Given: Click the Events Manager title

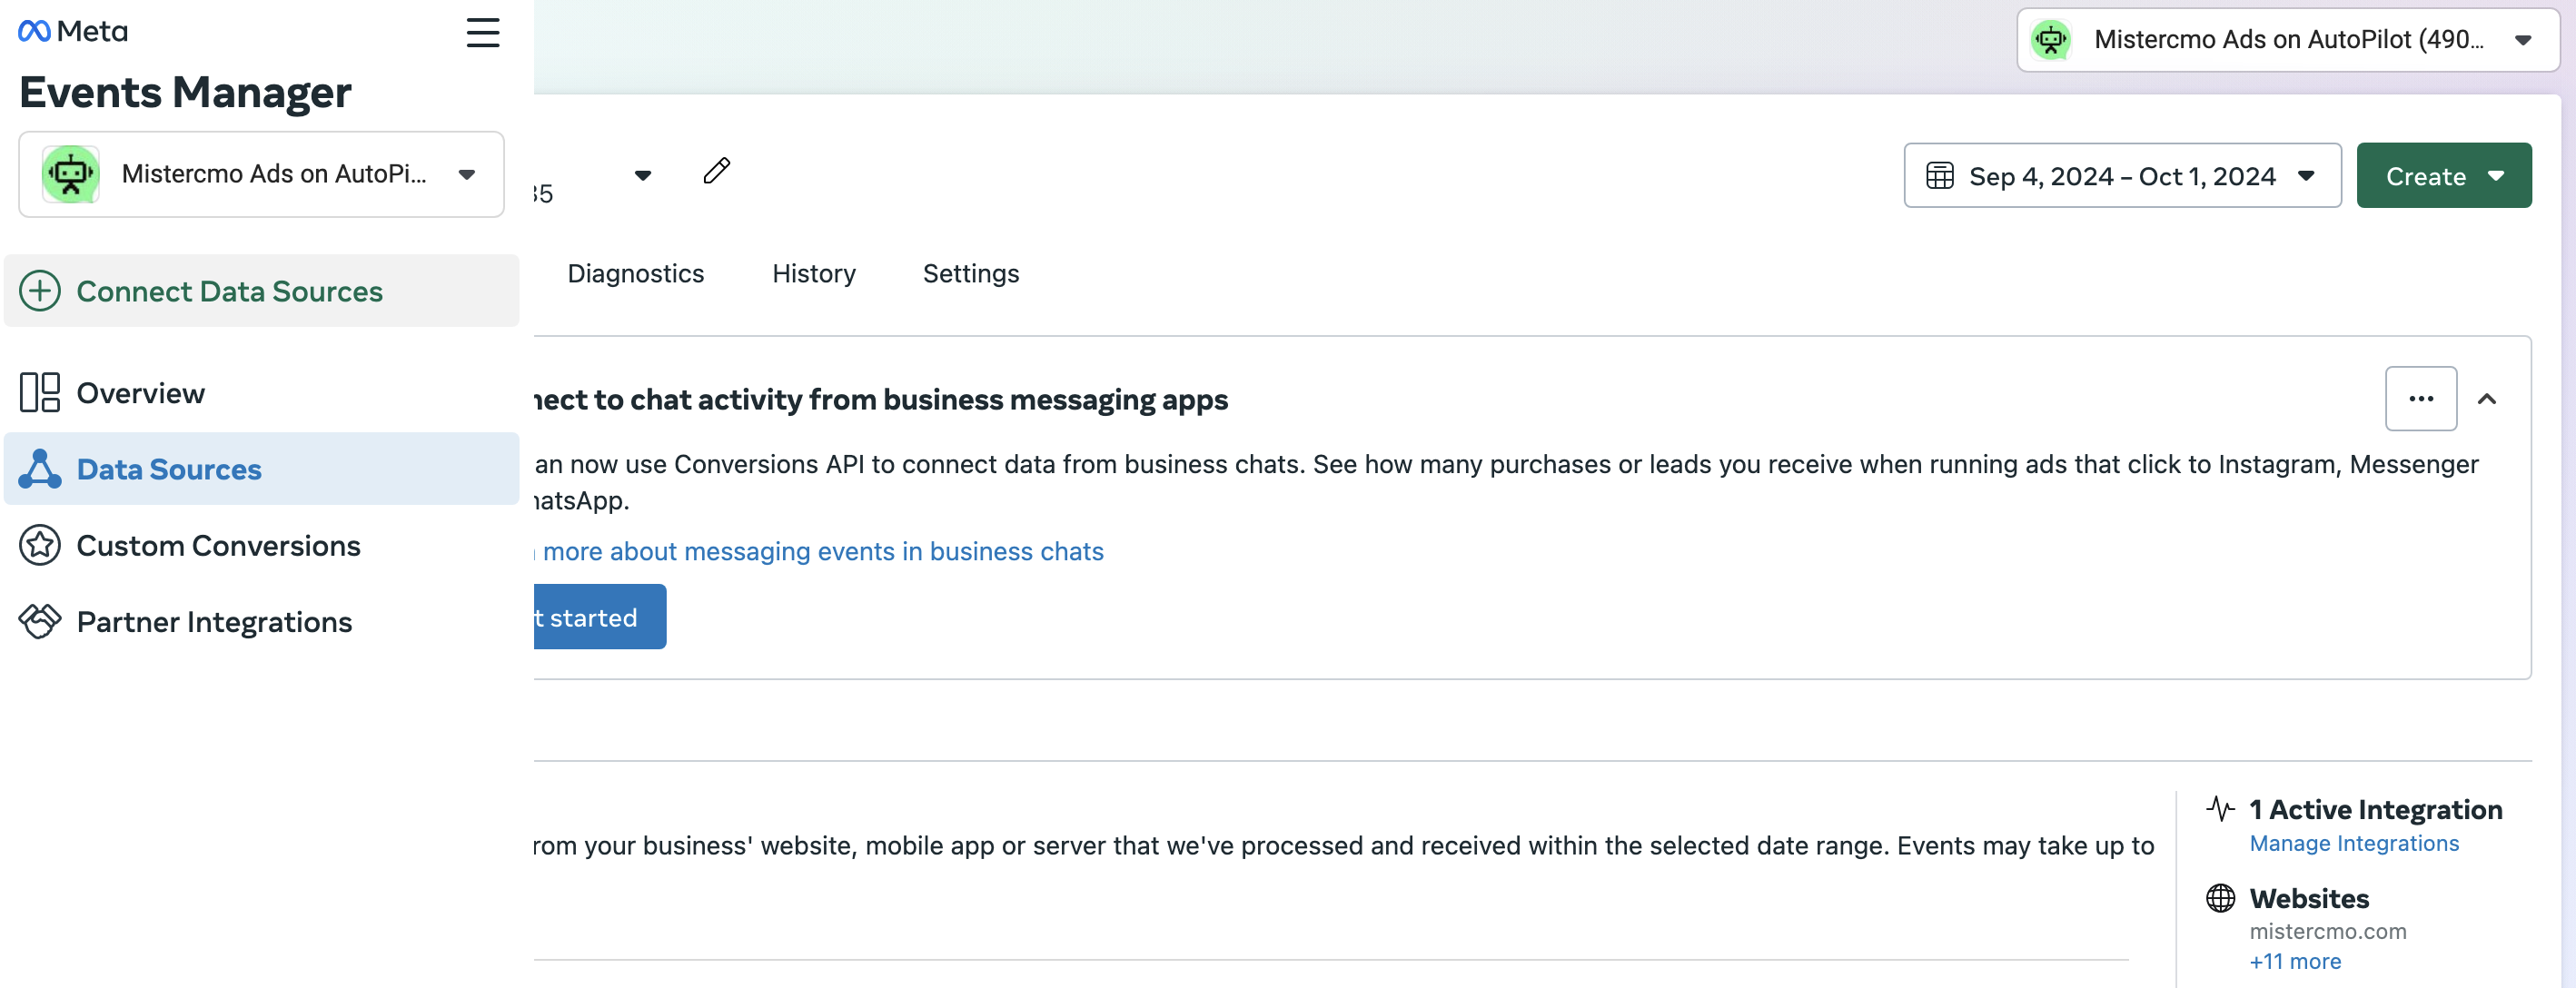Looking at the screenshot, I should click(x=185, y=93).
